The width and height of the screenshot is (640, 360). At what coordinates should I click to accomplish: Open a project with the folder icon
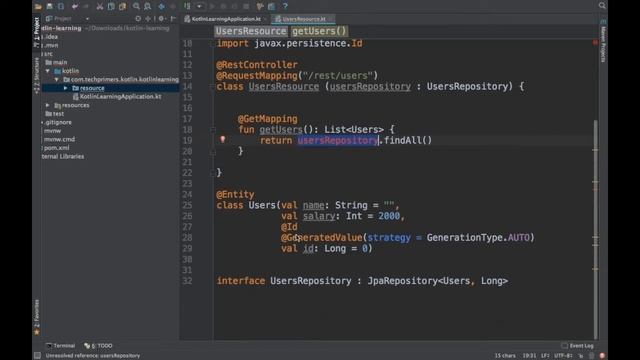38,6
